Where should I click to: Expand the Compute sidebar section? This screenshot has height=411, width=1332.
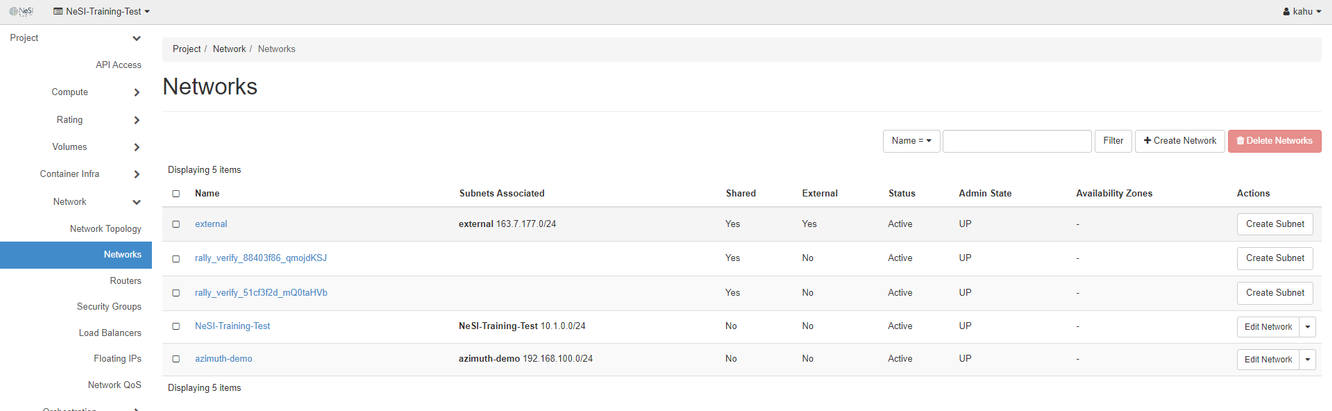(x=137, y=93)
